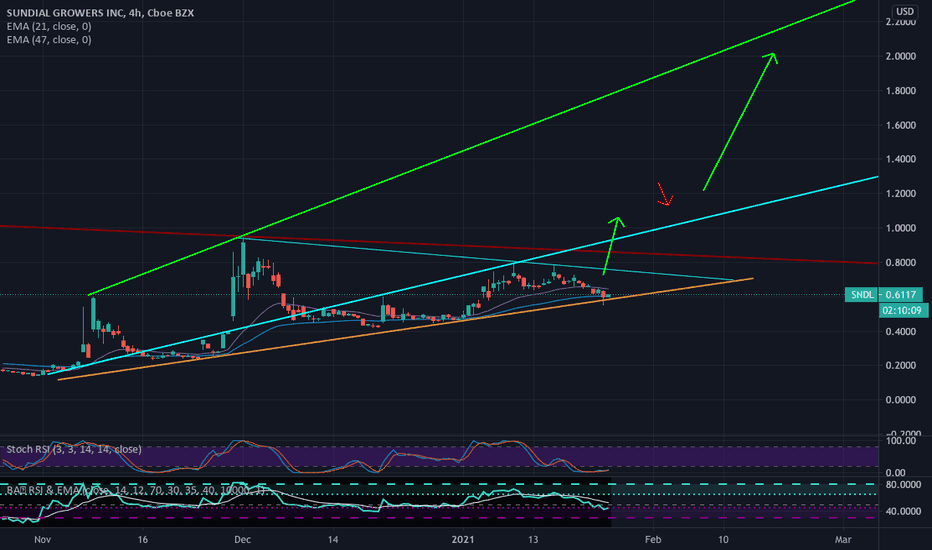Click the Dec date on time axis
The width and height of the screenshot is (932, 550).
tap(243, 539)
